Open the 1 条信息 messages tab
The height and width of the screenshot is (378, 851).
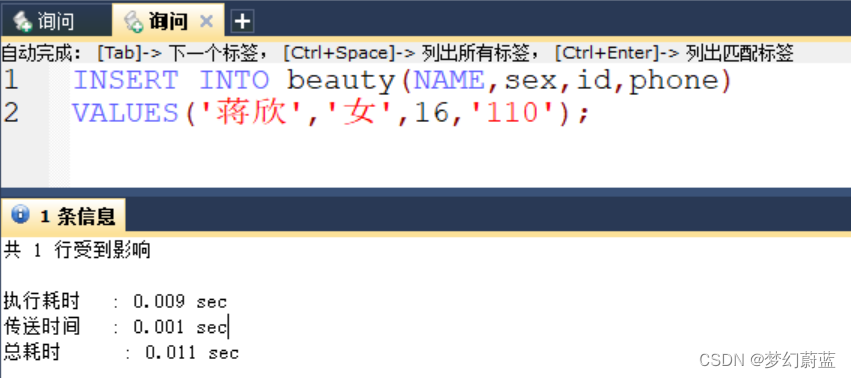[63, 216]
